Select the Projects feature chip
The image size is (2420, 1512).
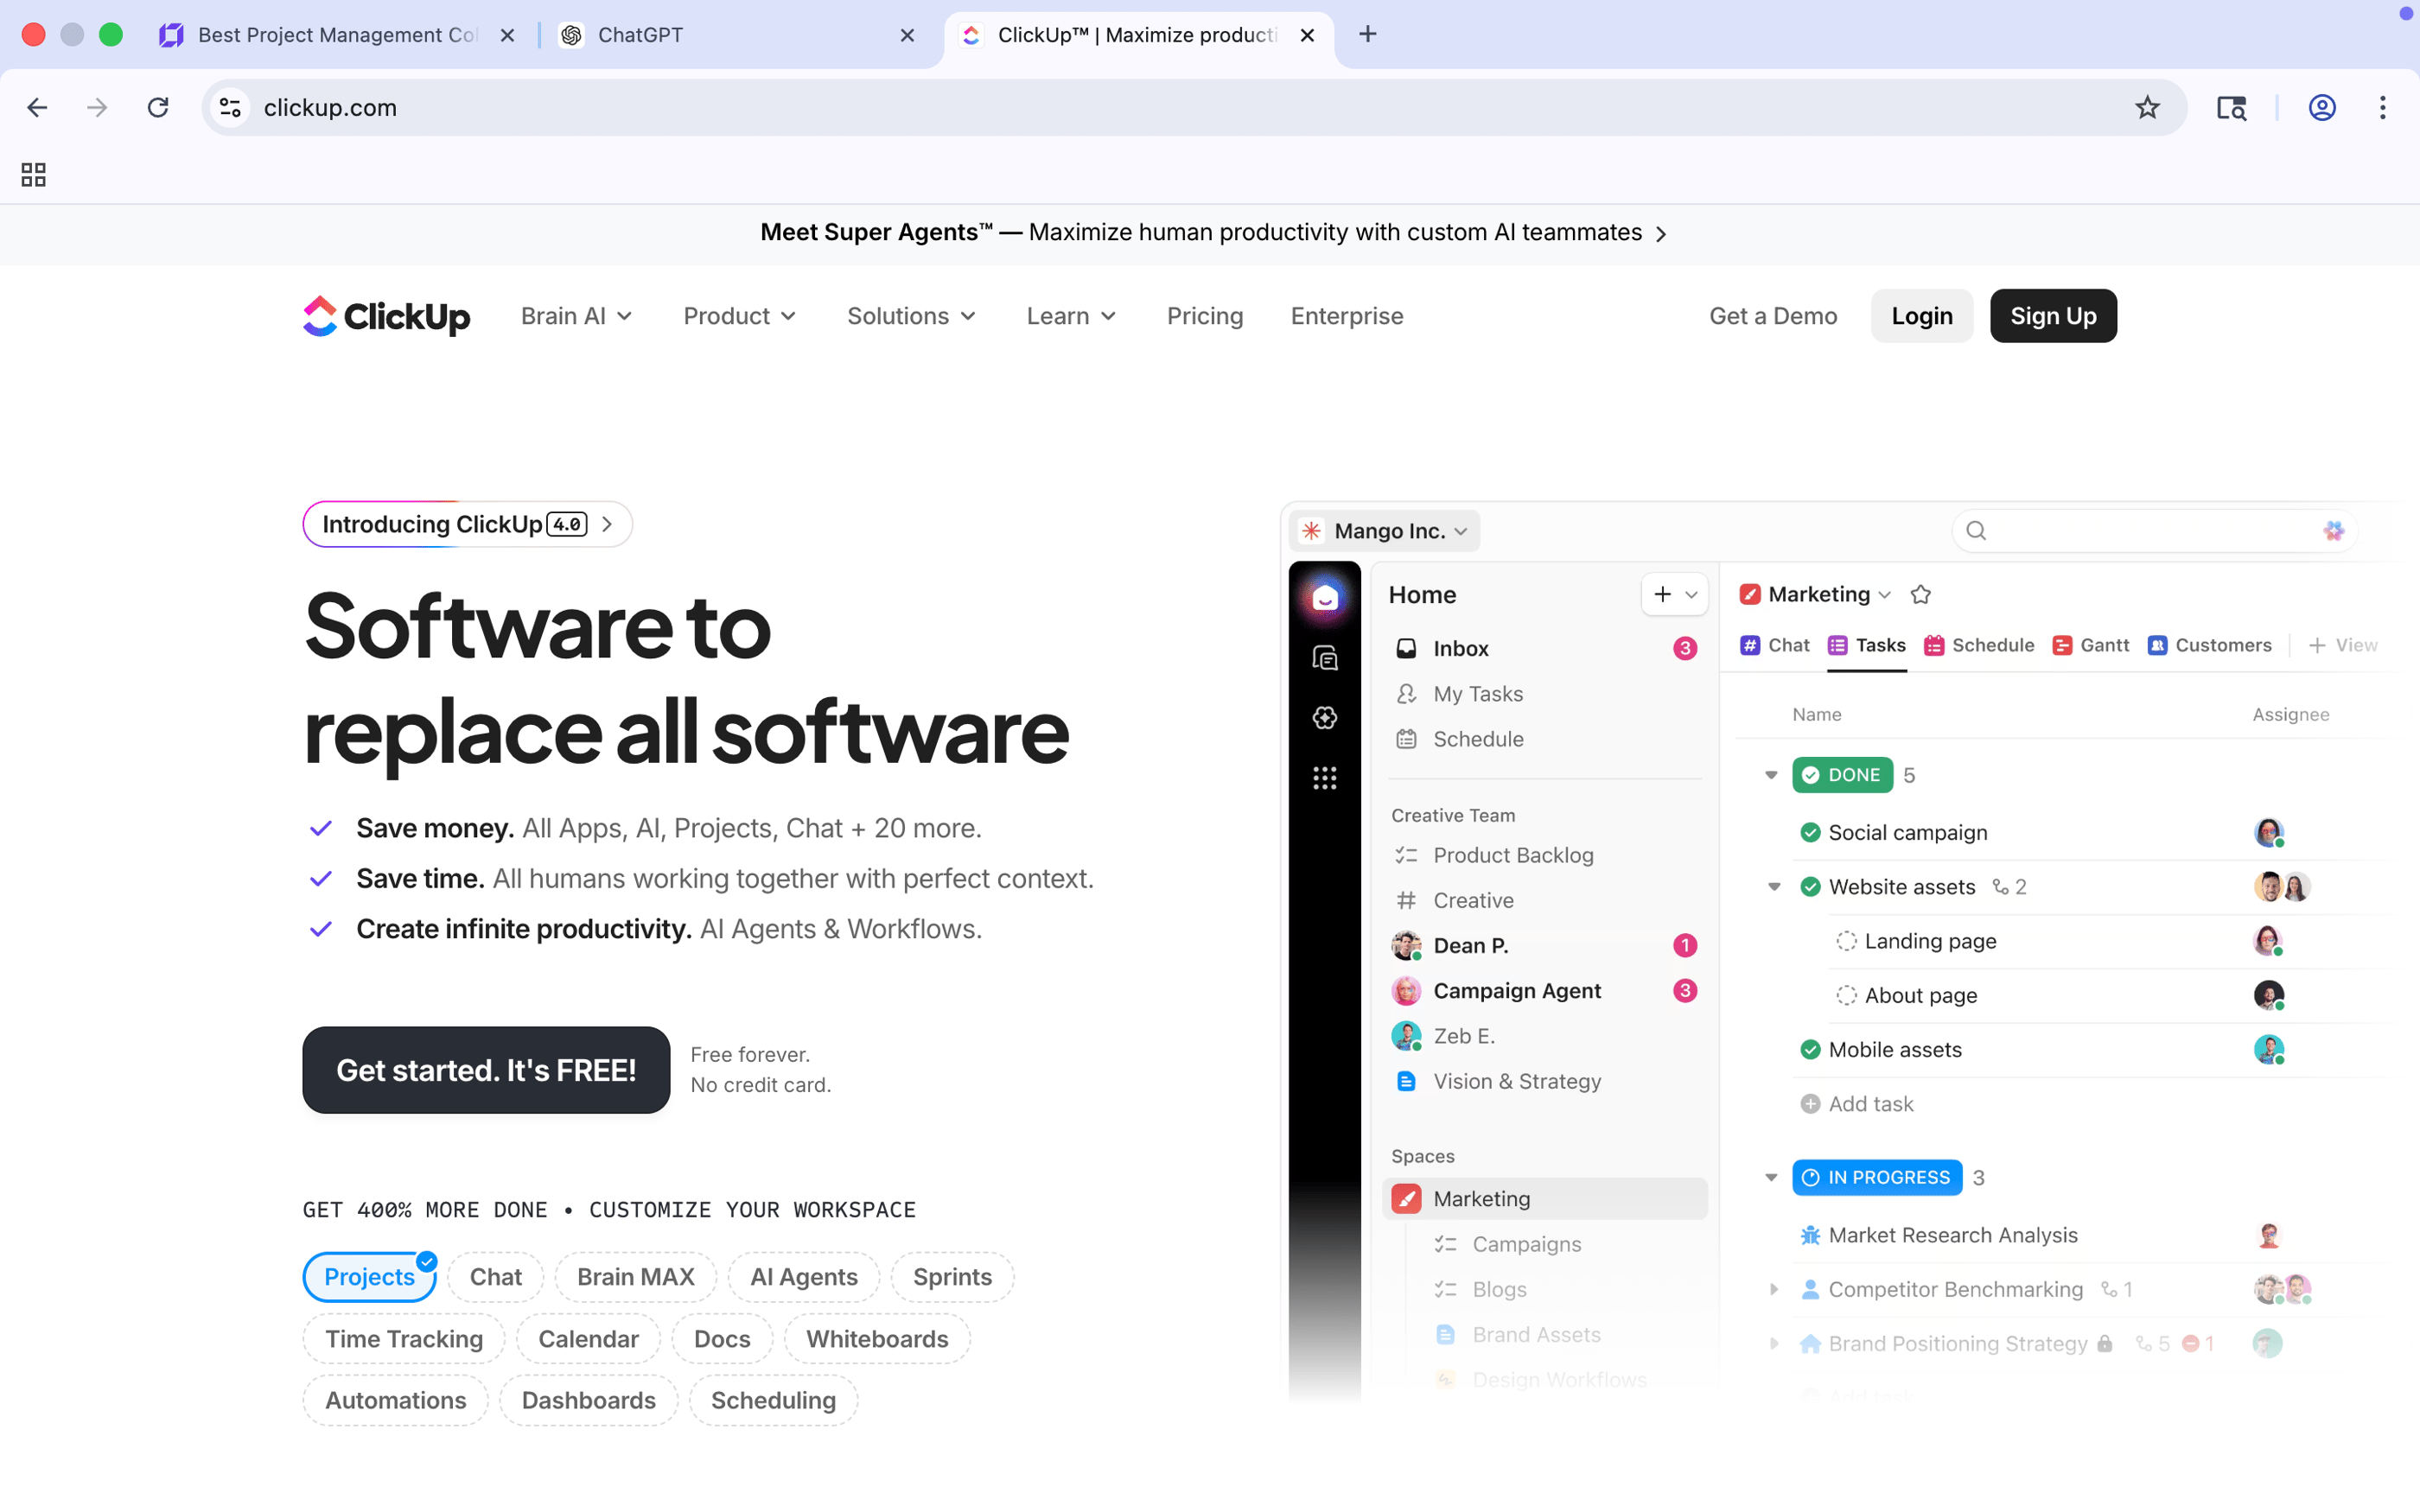(x=369, y=1277)
